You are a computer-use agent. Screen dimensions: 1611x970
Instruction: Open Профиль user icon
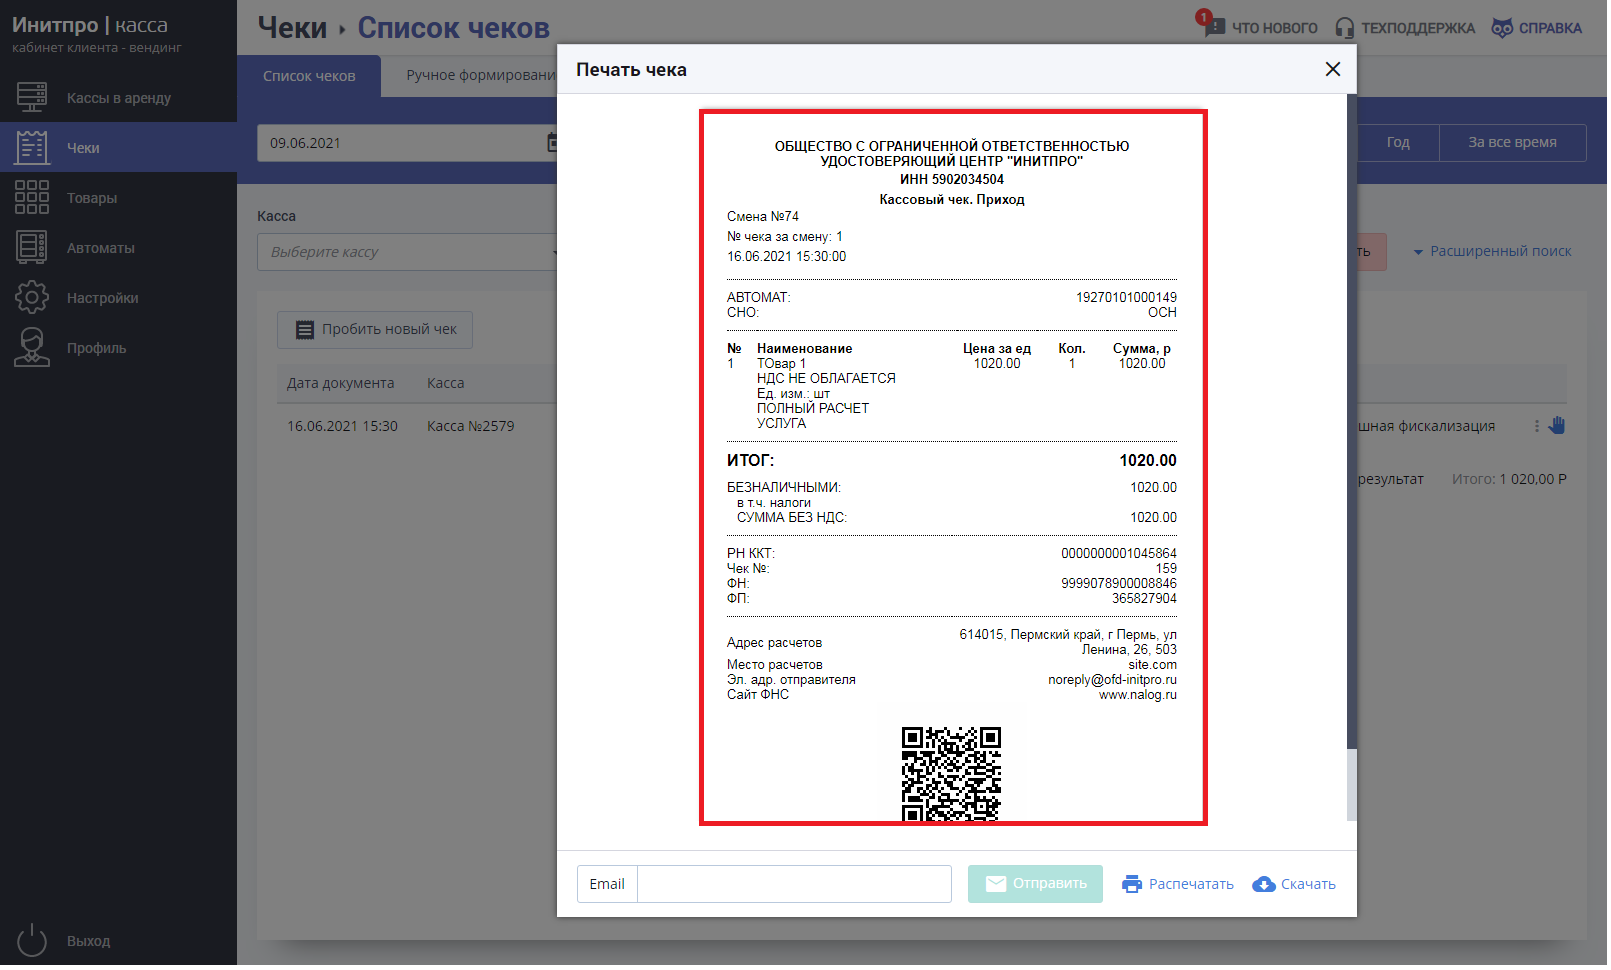[x=32, y=347]
